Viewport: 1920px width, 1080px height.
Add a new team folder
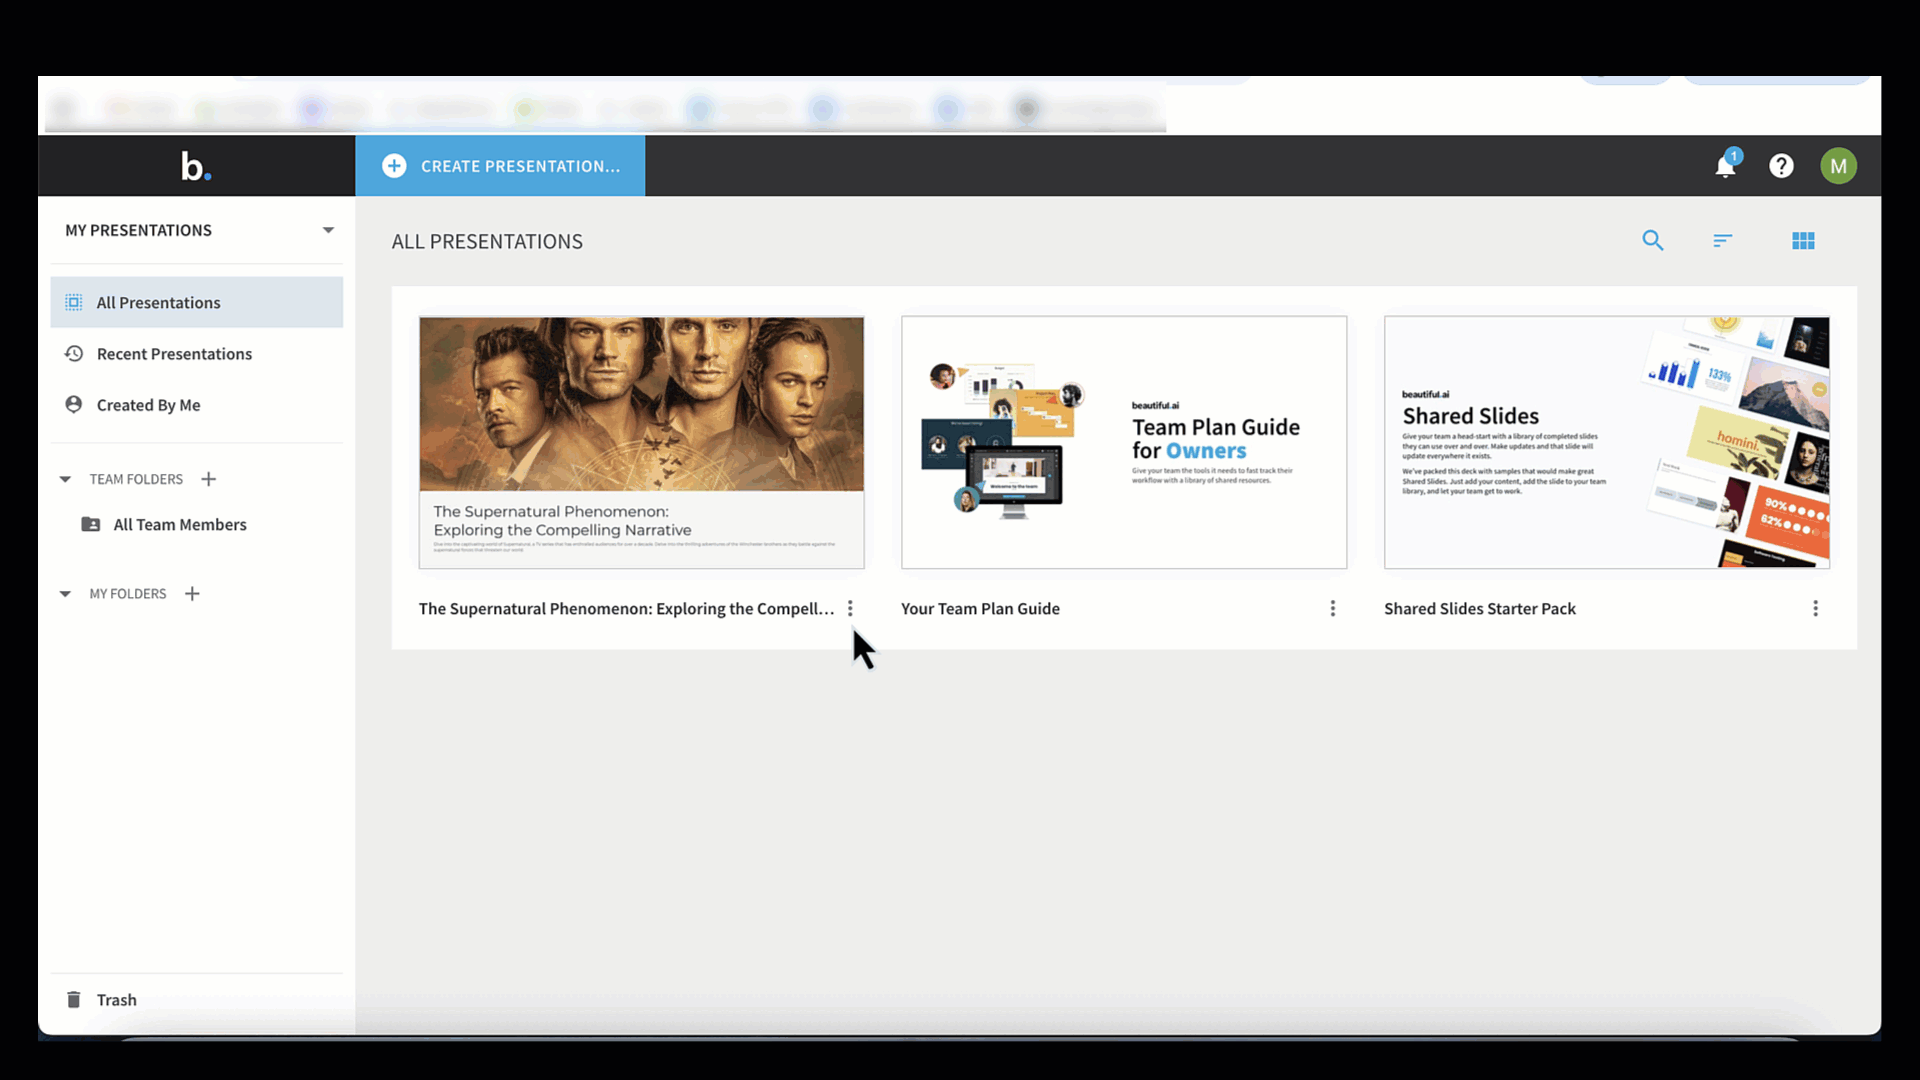tap(208, 479)
